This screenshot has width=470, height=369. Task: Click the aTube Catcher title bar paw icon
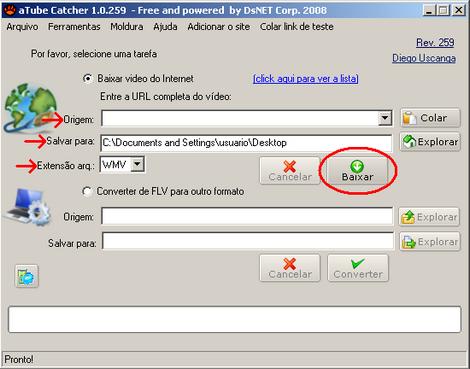pyautogui.click(x=10, y=10)
